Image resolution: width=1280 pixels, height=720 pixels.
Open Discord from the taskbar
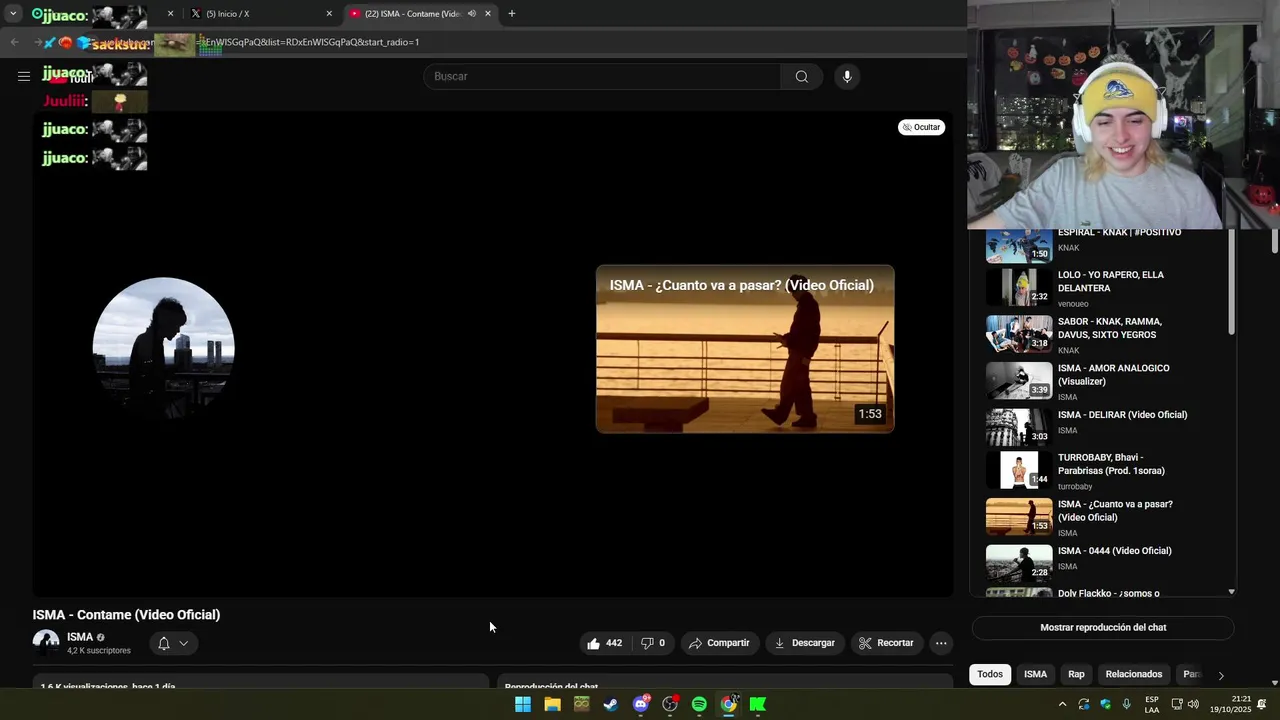[x=641, y=704]
